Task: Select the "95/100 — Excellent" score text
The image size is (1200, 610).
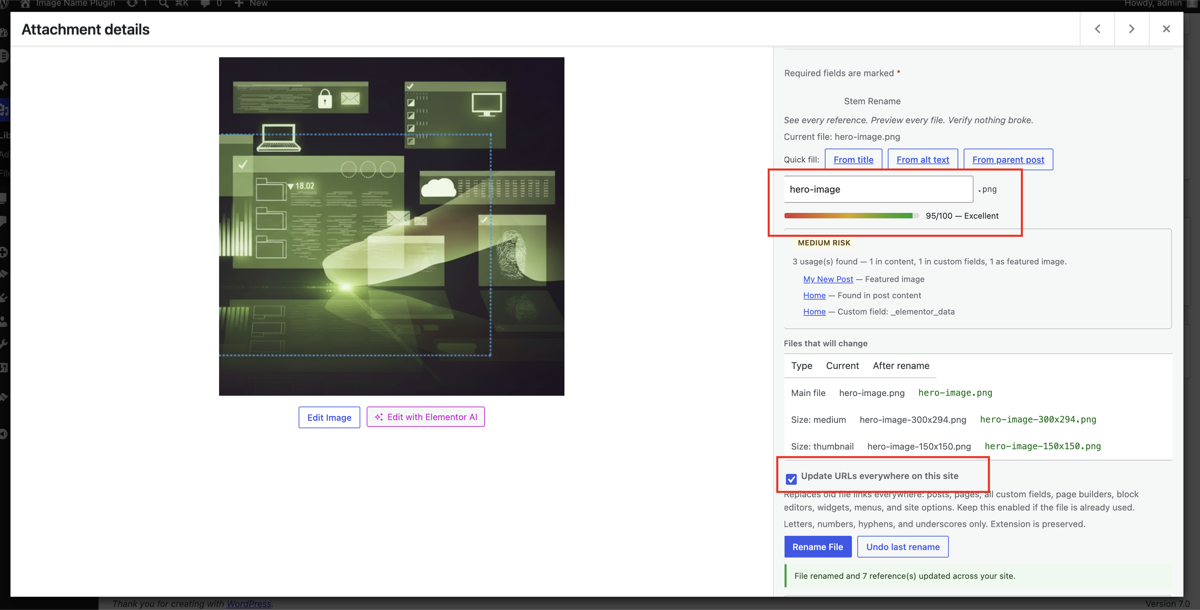Action: [x=962, y=216]
